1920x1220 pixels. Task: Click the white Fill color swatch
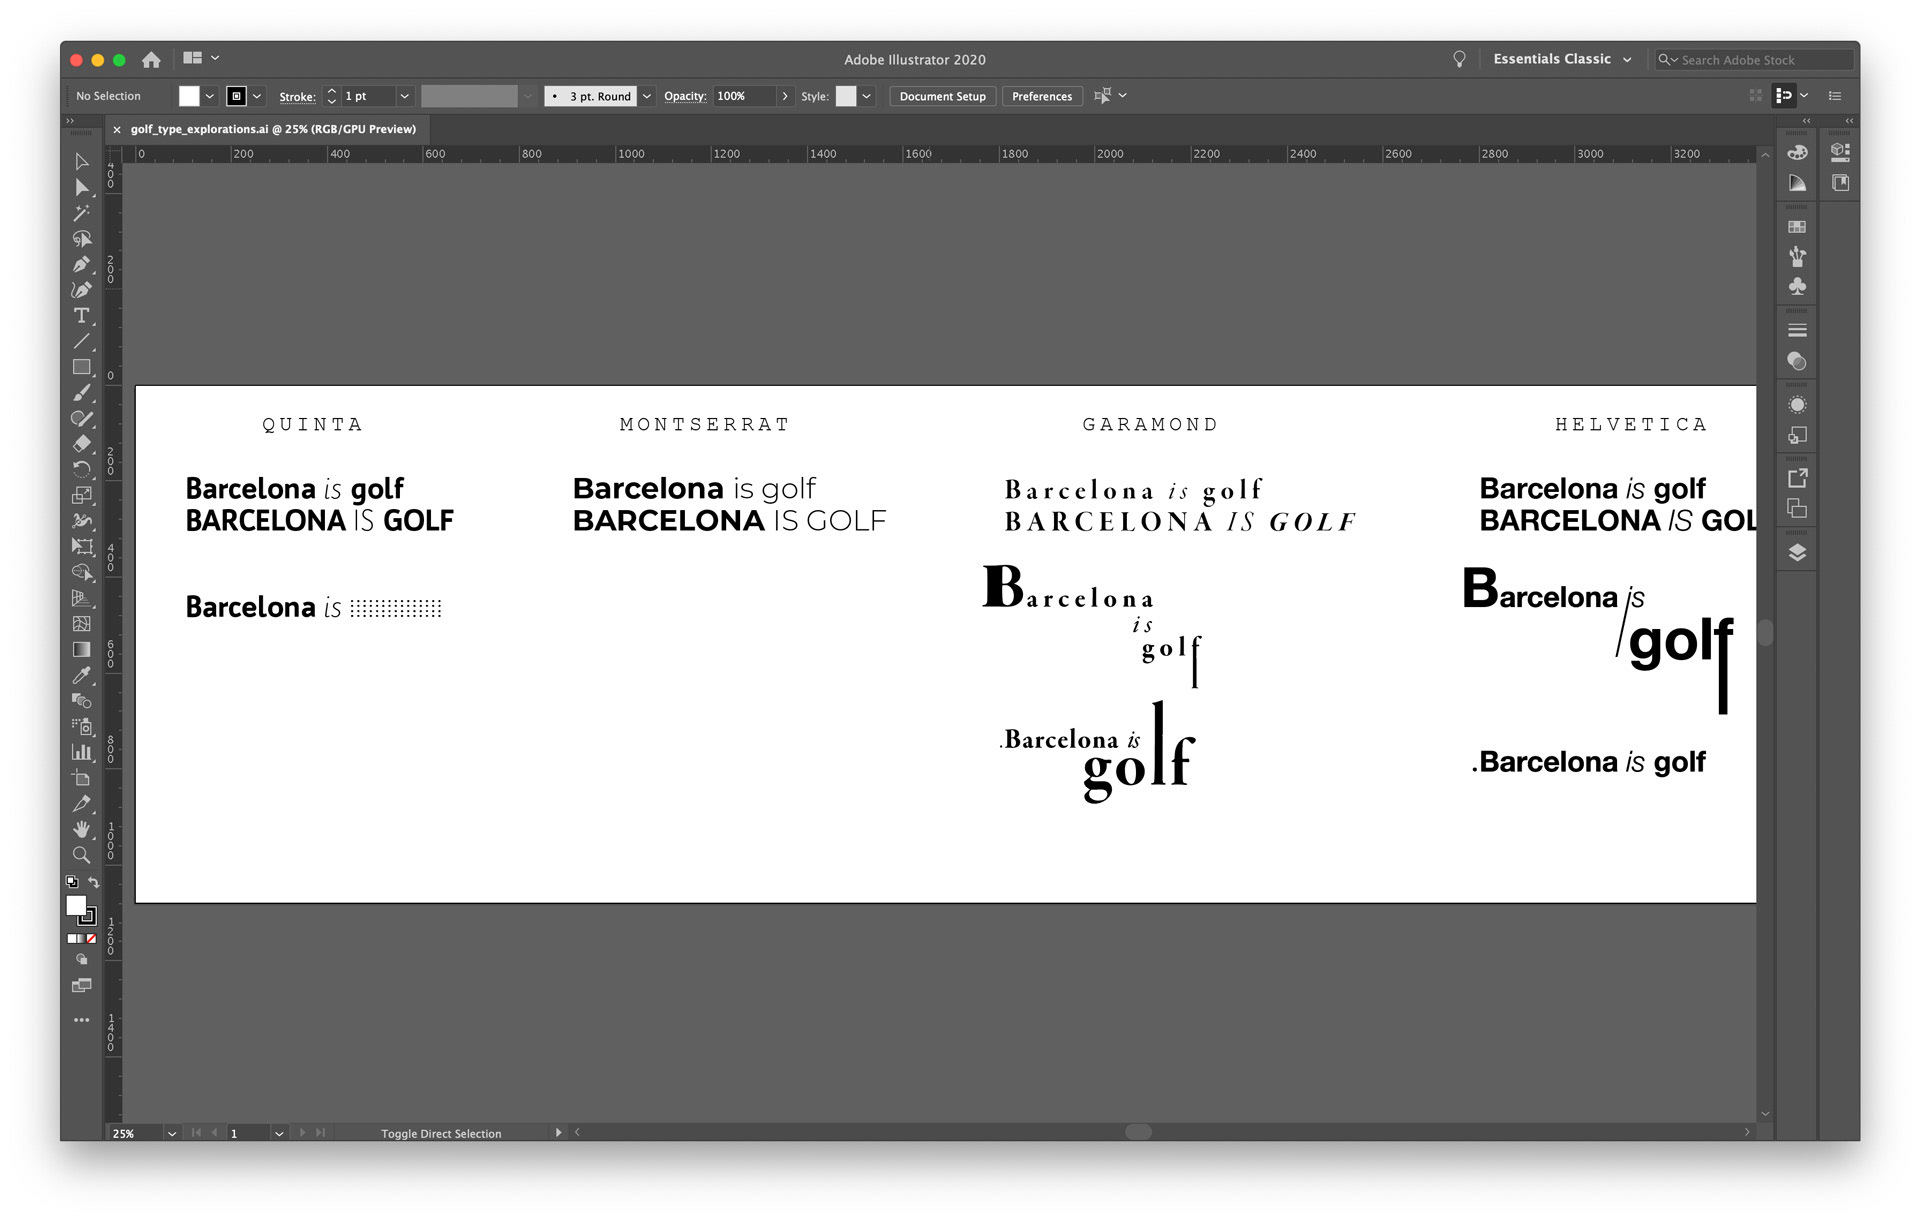pos(189,97)
